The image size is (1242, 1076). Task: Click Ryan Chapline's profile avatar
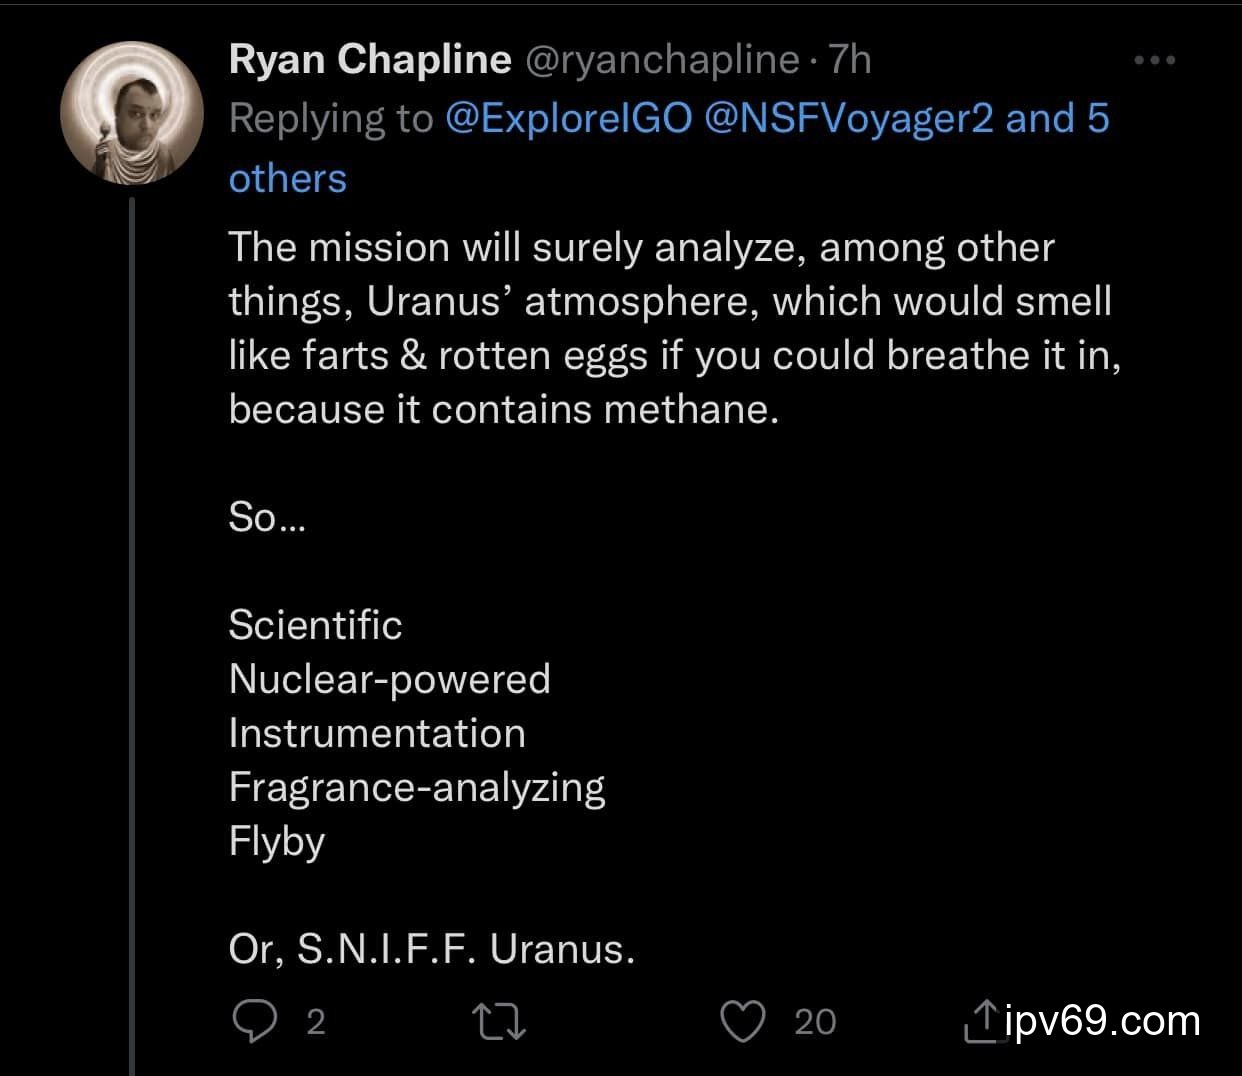point(131,113)
